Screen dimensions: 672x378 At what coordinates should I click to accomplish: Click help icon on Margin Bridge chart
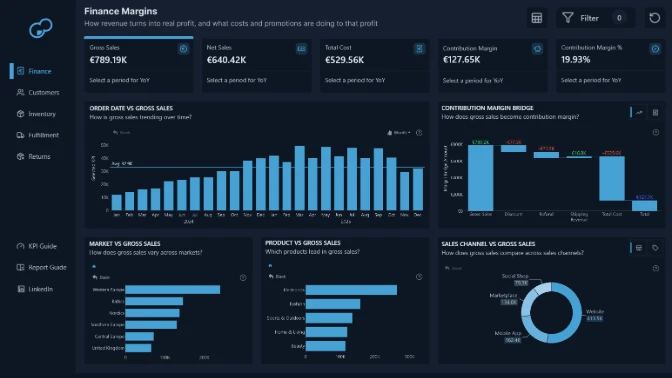point(656,132)
